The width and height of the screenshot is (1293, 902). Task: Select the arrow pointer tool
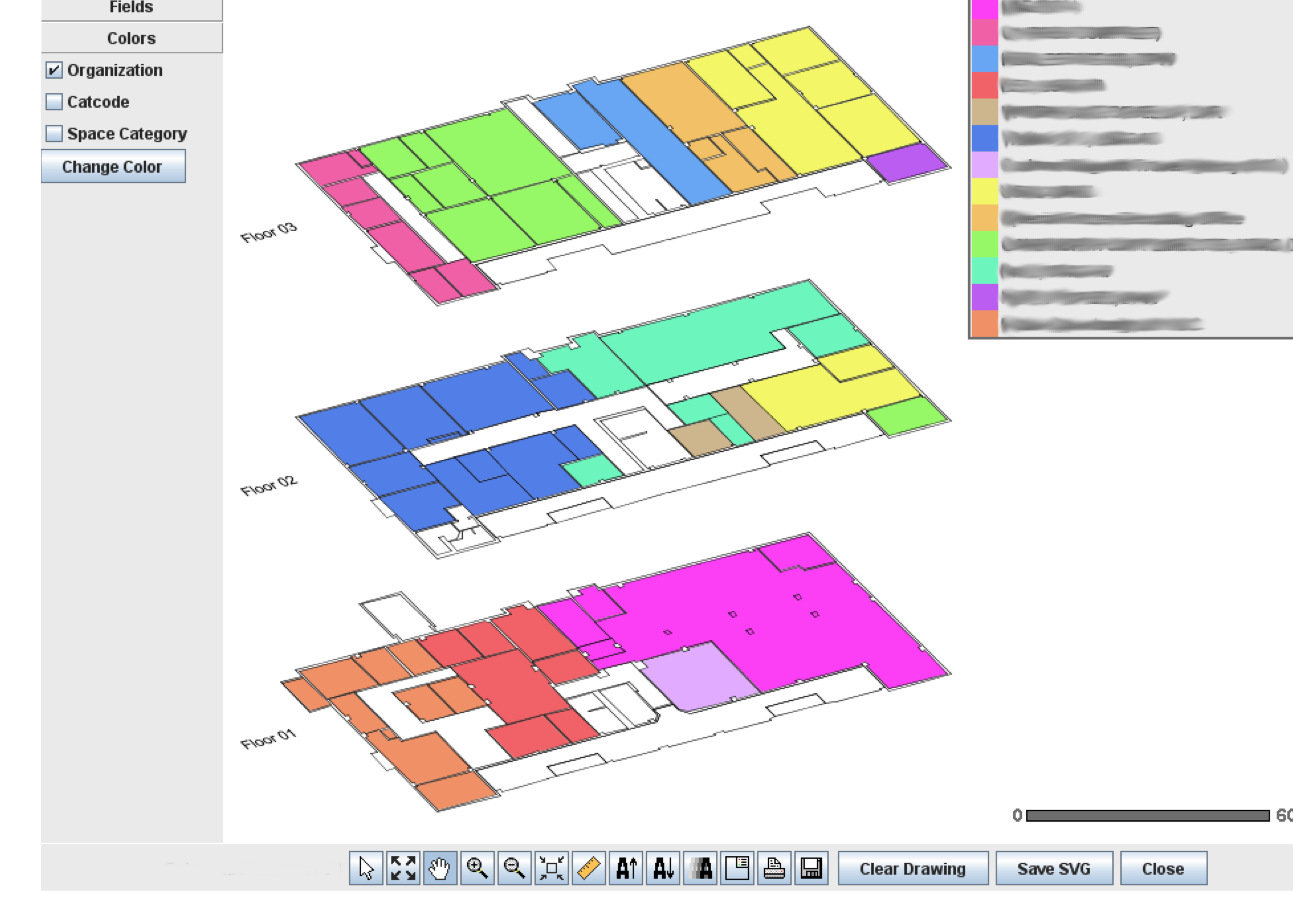point(366,868)
